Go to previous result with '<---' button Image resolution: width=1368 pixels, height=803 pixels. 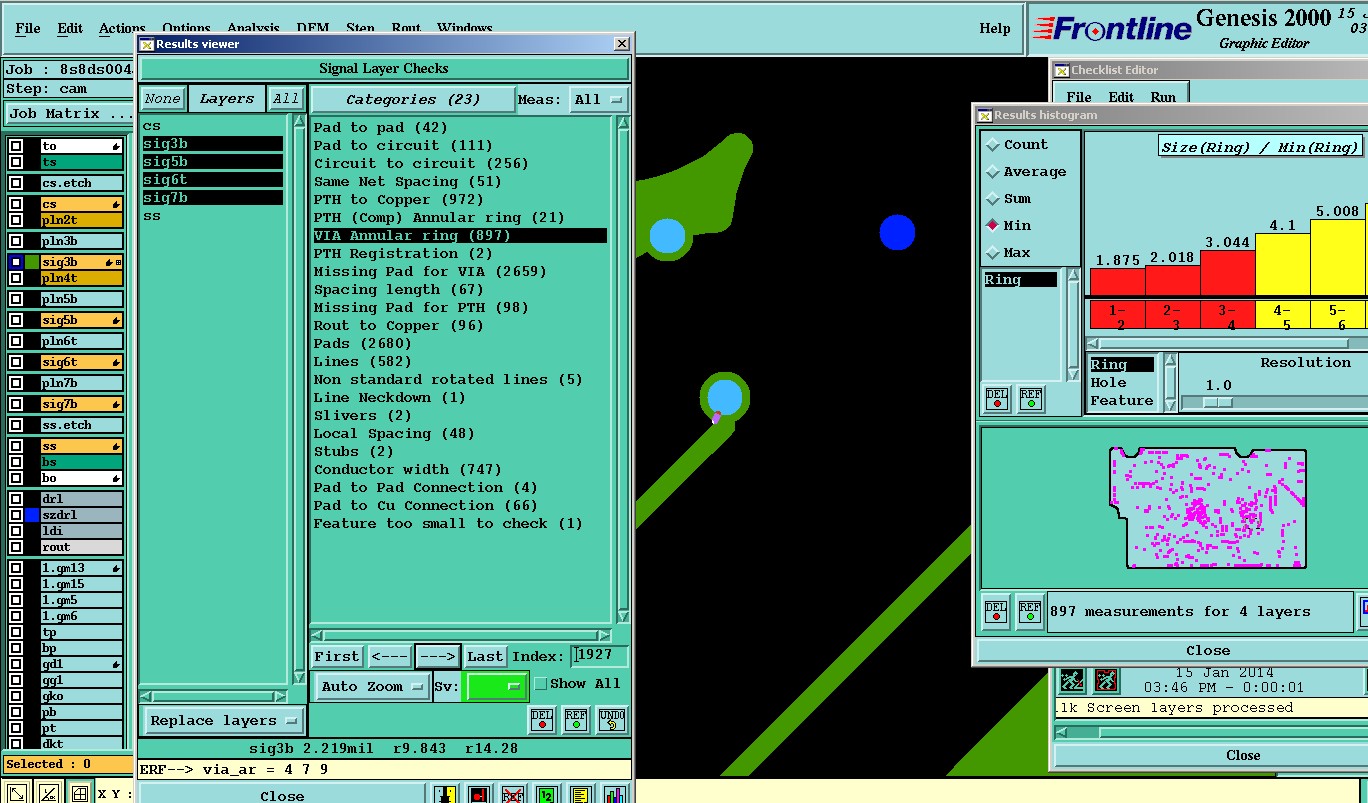[x=389, y=656]
